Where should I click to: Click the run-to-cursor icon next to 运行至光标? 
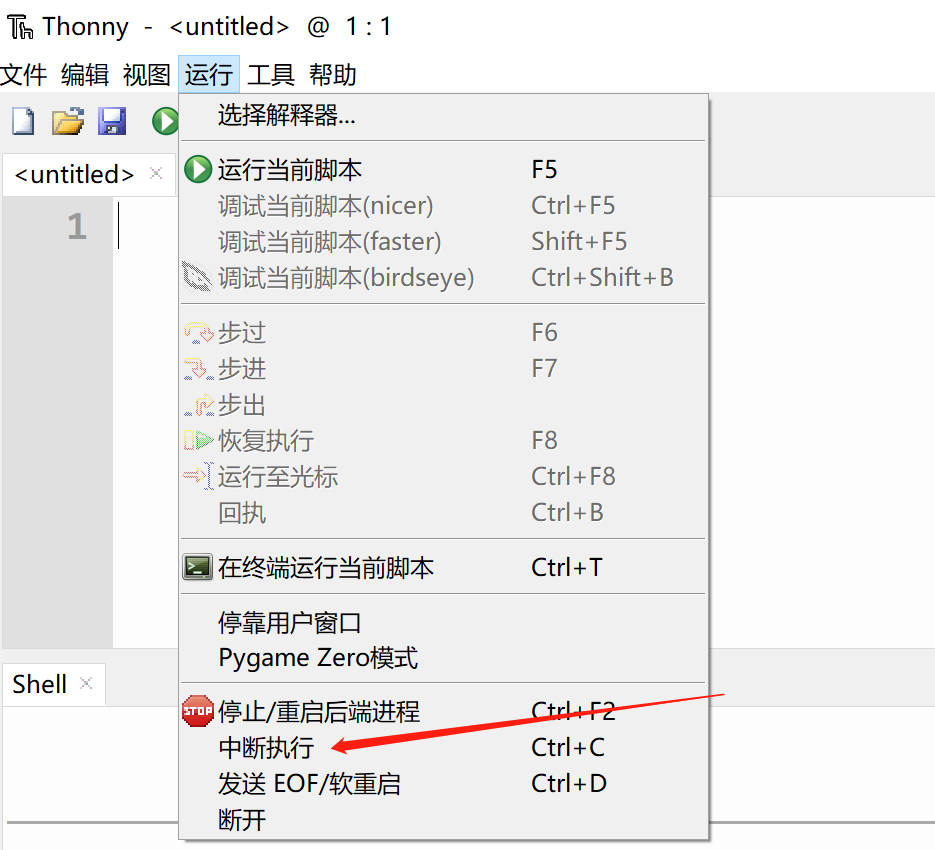click(x=198, y=477)
